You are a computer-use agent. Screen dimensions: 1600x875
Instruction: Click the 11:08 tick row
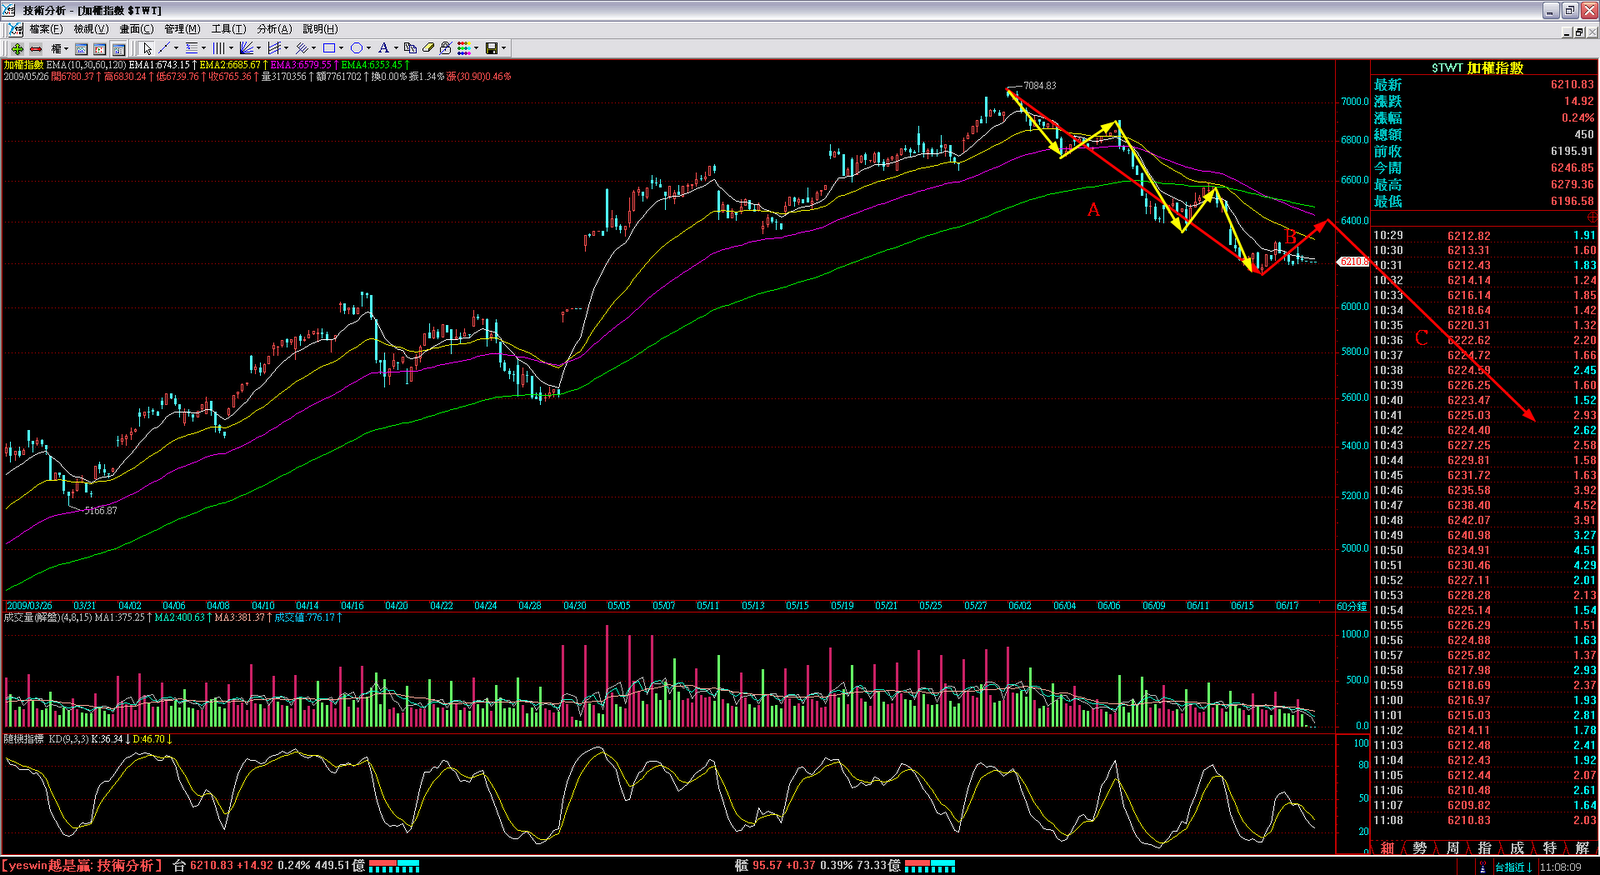(x=1484, y=821)
